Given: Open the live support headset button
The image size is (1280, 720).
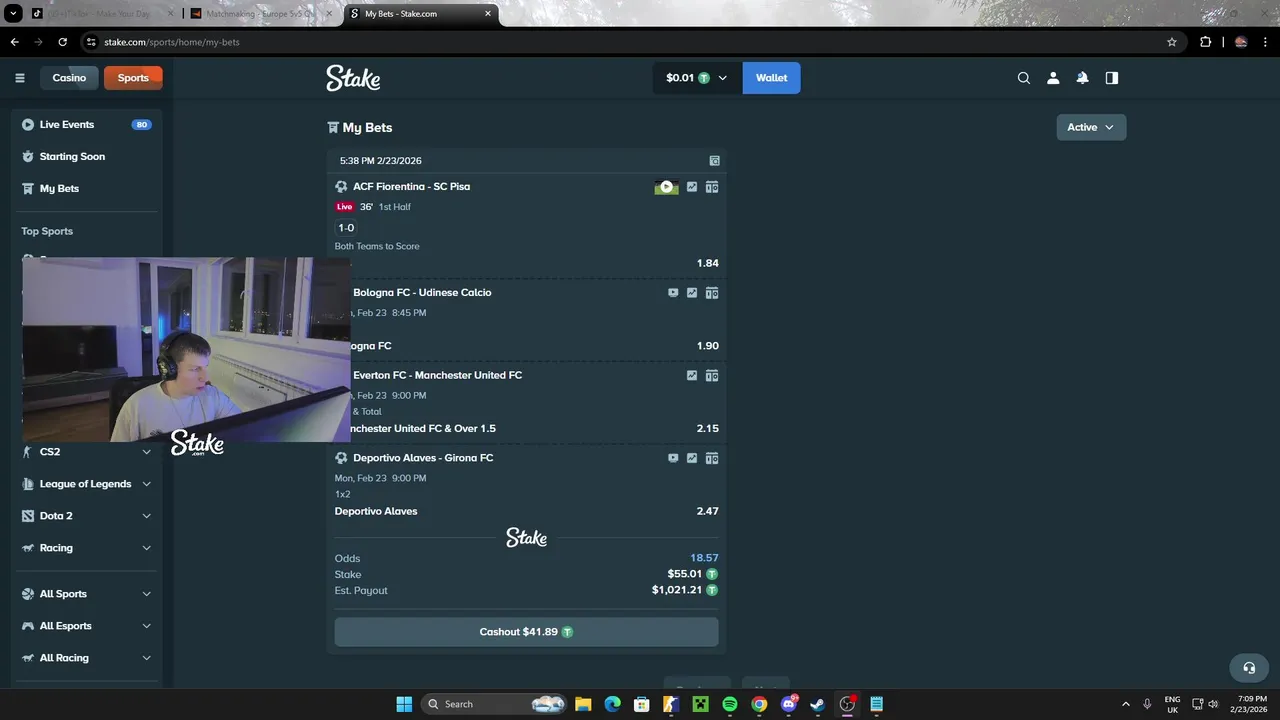Looking at the screenshot, I should pyautogui.click(x=1249, y=668).
